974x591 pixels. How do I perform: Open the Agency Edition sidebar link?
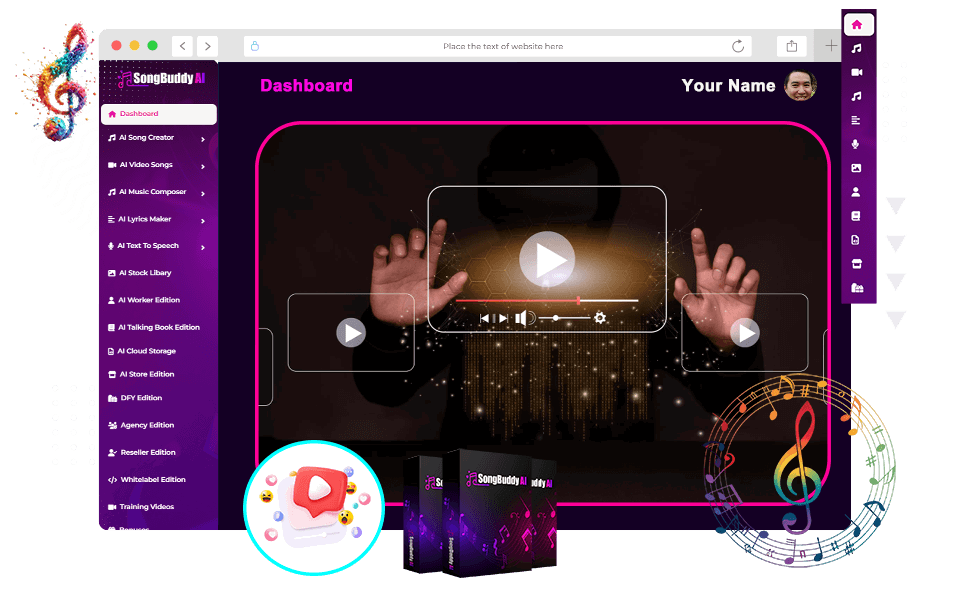(x=145, y=425)
